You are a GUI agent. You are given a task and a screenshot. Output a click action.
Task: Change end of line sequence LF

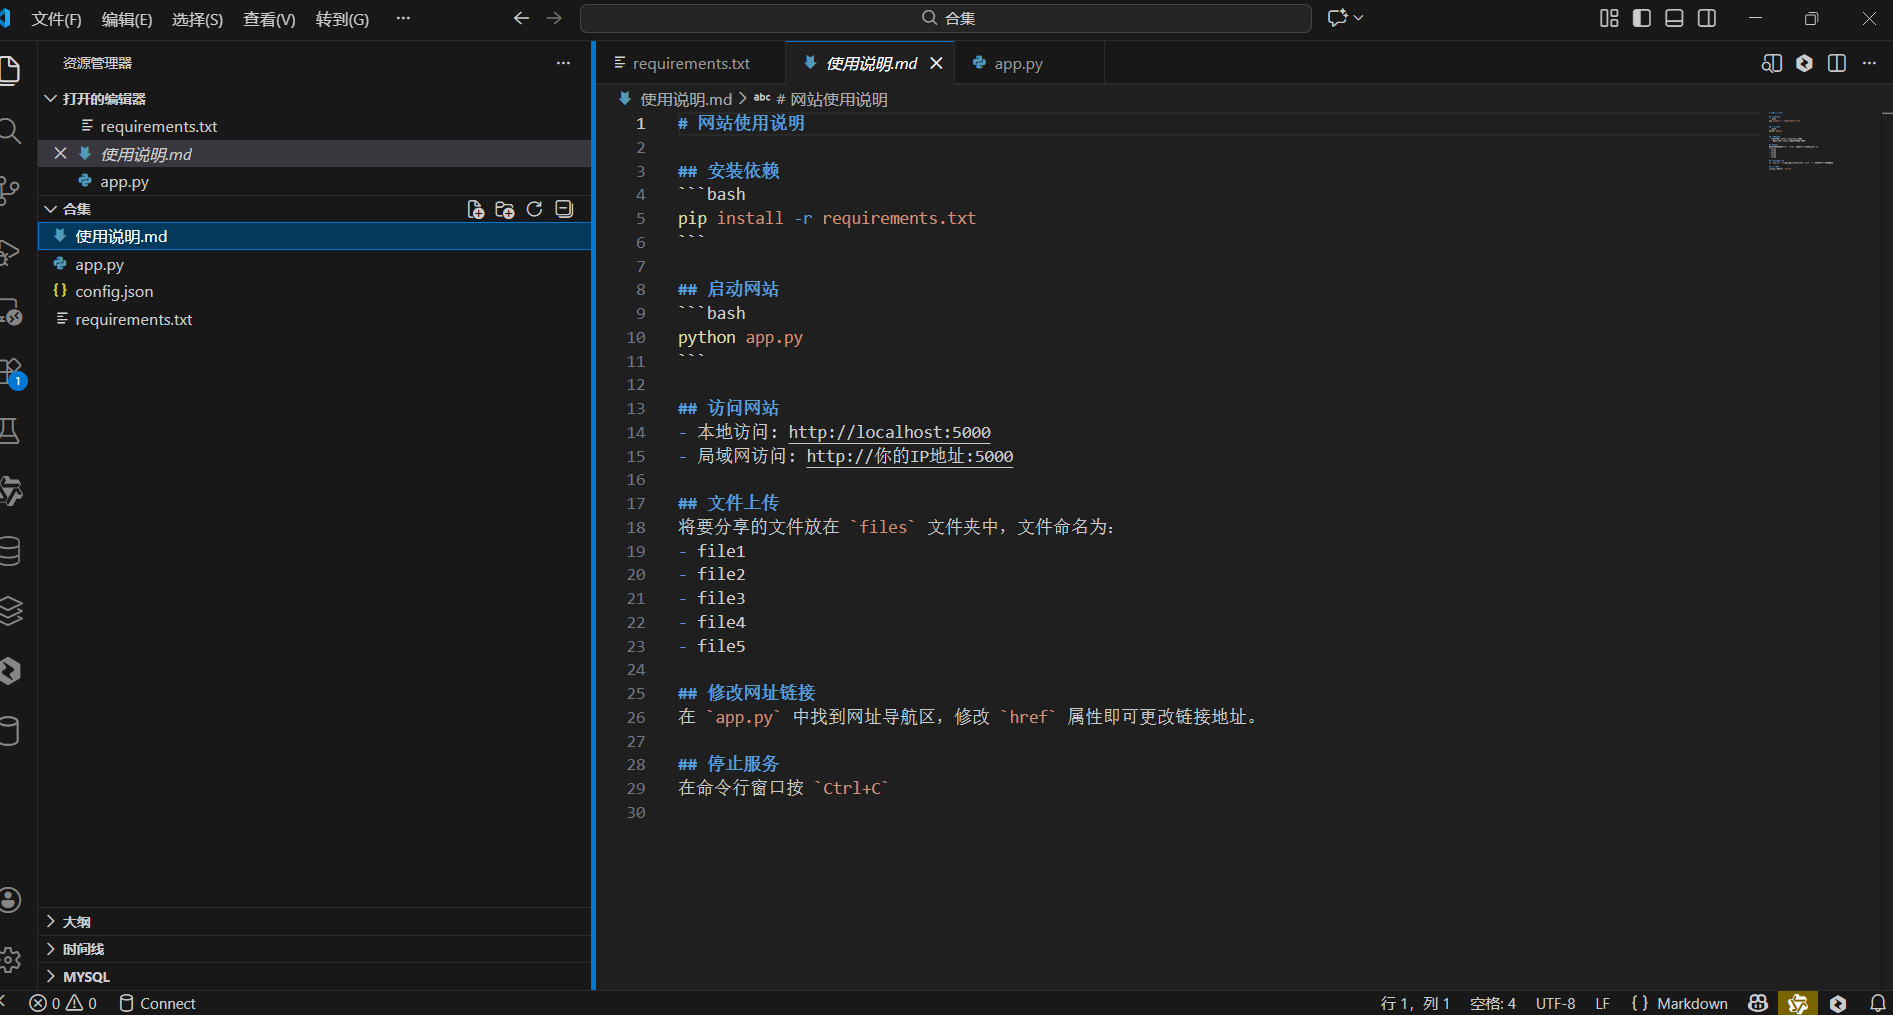pos(1603,1003)
